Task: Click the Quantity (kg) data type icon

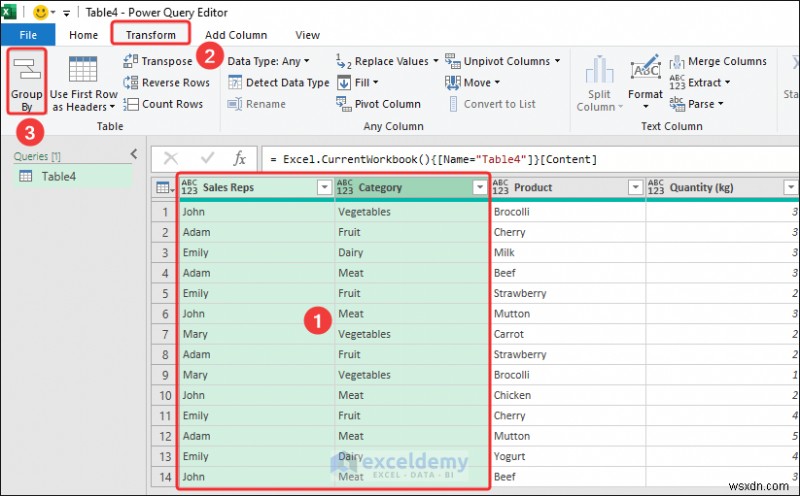Action: point(656,187)
